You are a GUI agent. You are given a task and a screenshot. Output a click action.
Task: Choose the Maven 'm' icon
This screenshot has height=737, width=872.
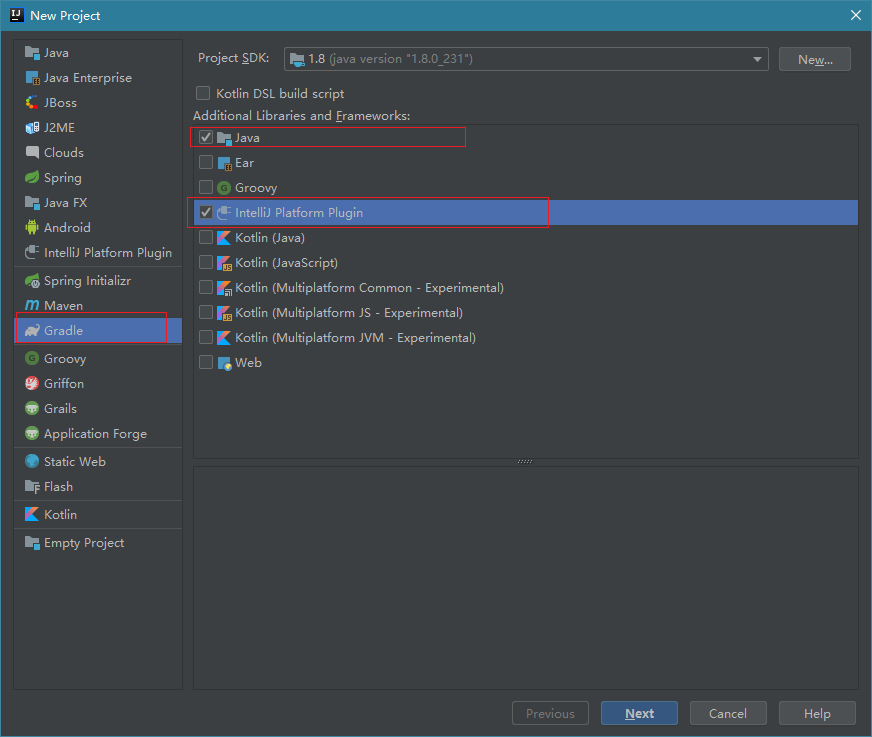pyautogui.click(x=32, y=305)
